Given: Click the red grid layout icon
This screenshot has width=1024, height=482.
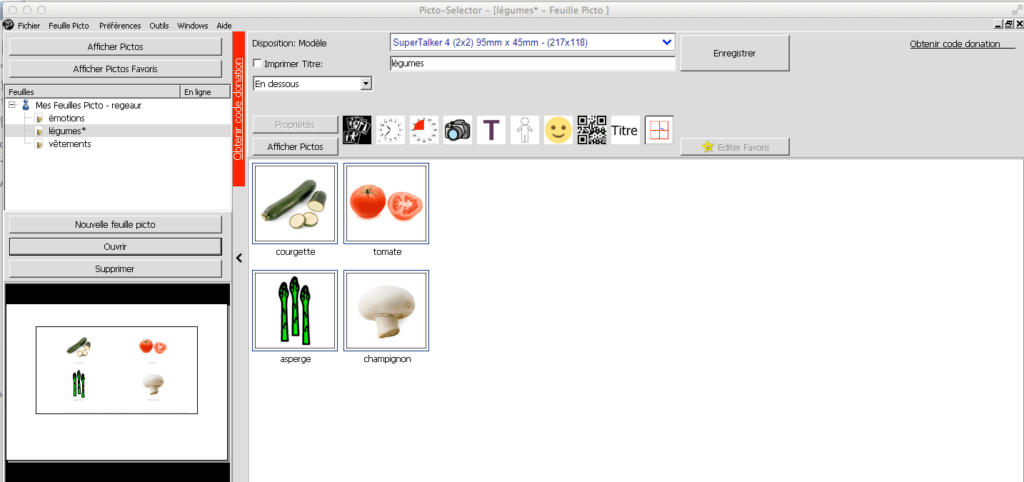Looking at the screenshot, I should click(659, 130).
